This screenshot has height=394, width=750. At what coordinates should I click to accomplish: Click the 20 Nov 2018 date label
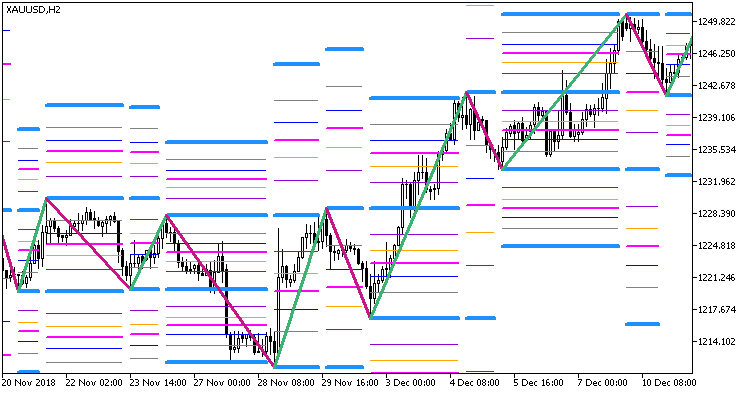coord(29,383)
